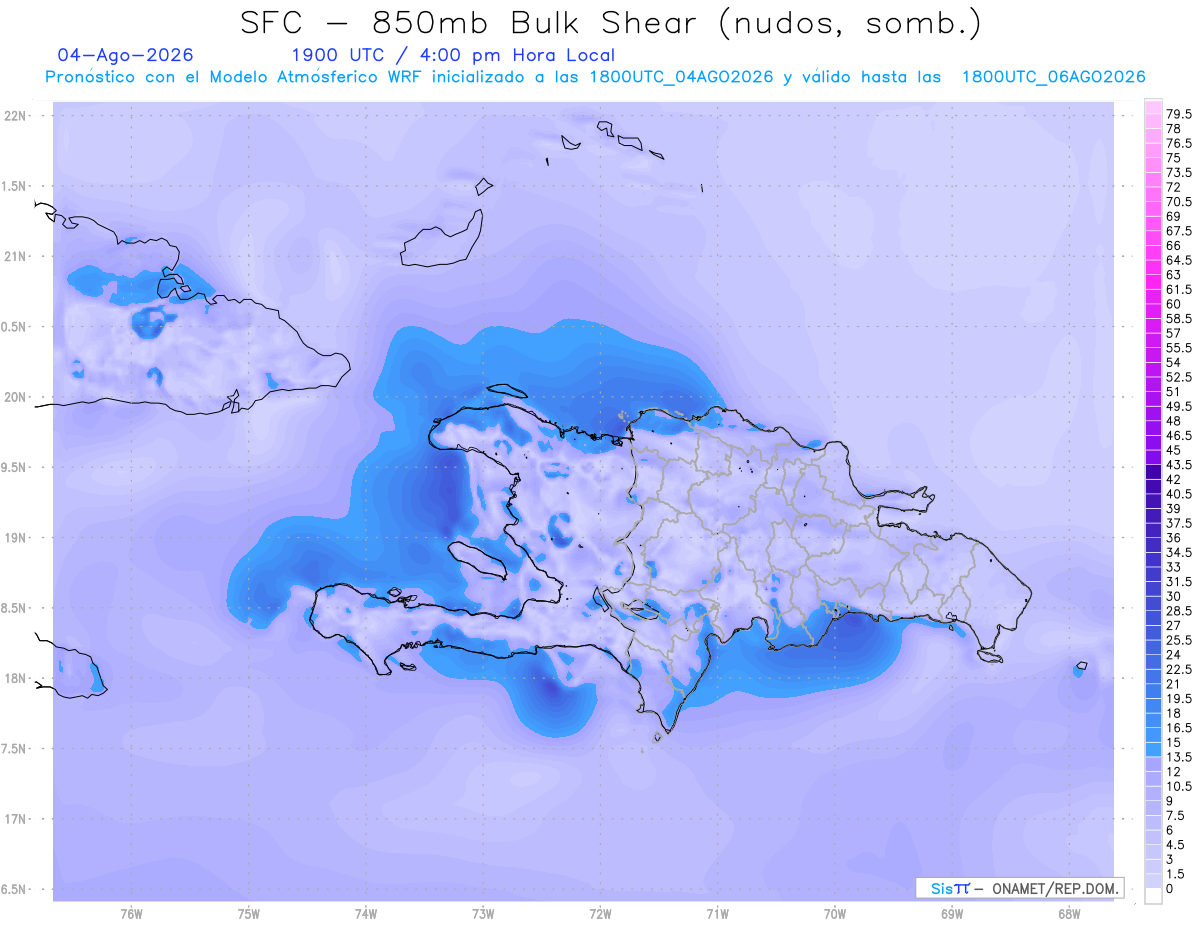
Task: Pick the bright blue swatch between 13.5 and 15
Action: point(1152,749)
